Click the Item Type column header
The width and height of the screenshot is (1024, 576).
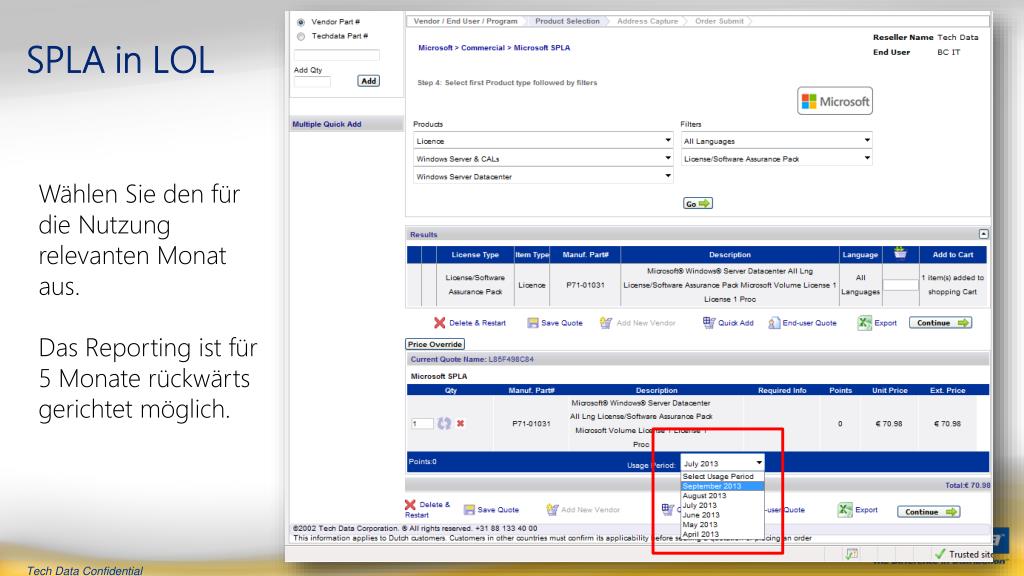coord(532,255)
